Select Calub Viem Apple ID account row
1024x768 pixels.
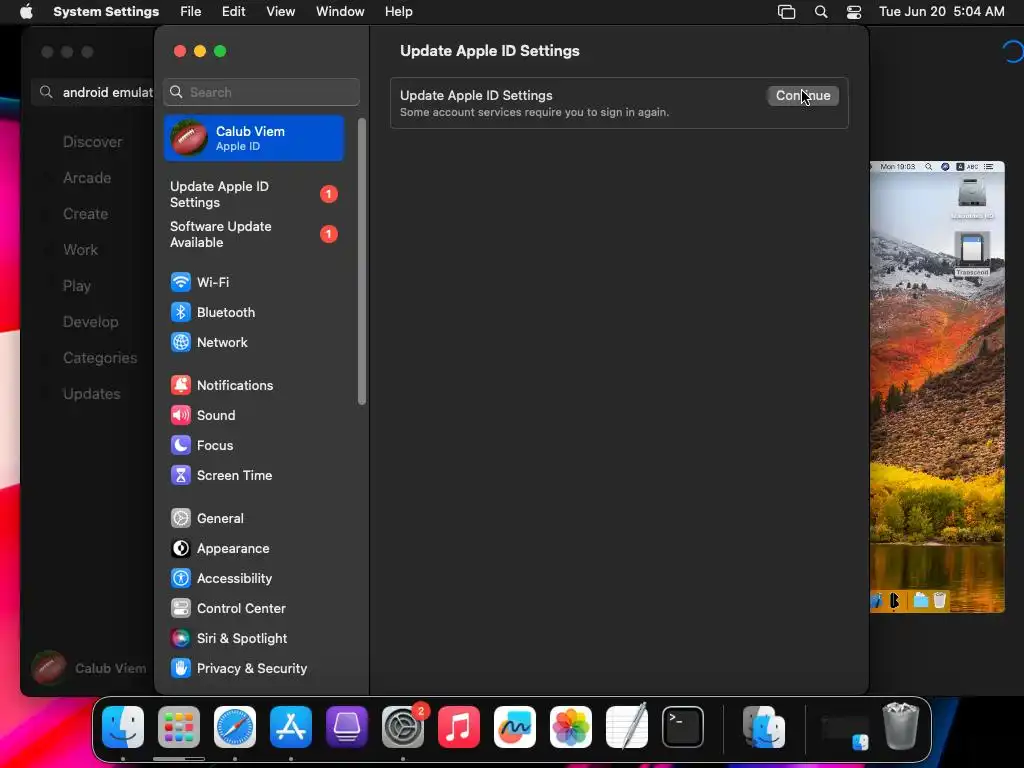pos(254,138)
